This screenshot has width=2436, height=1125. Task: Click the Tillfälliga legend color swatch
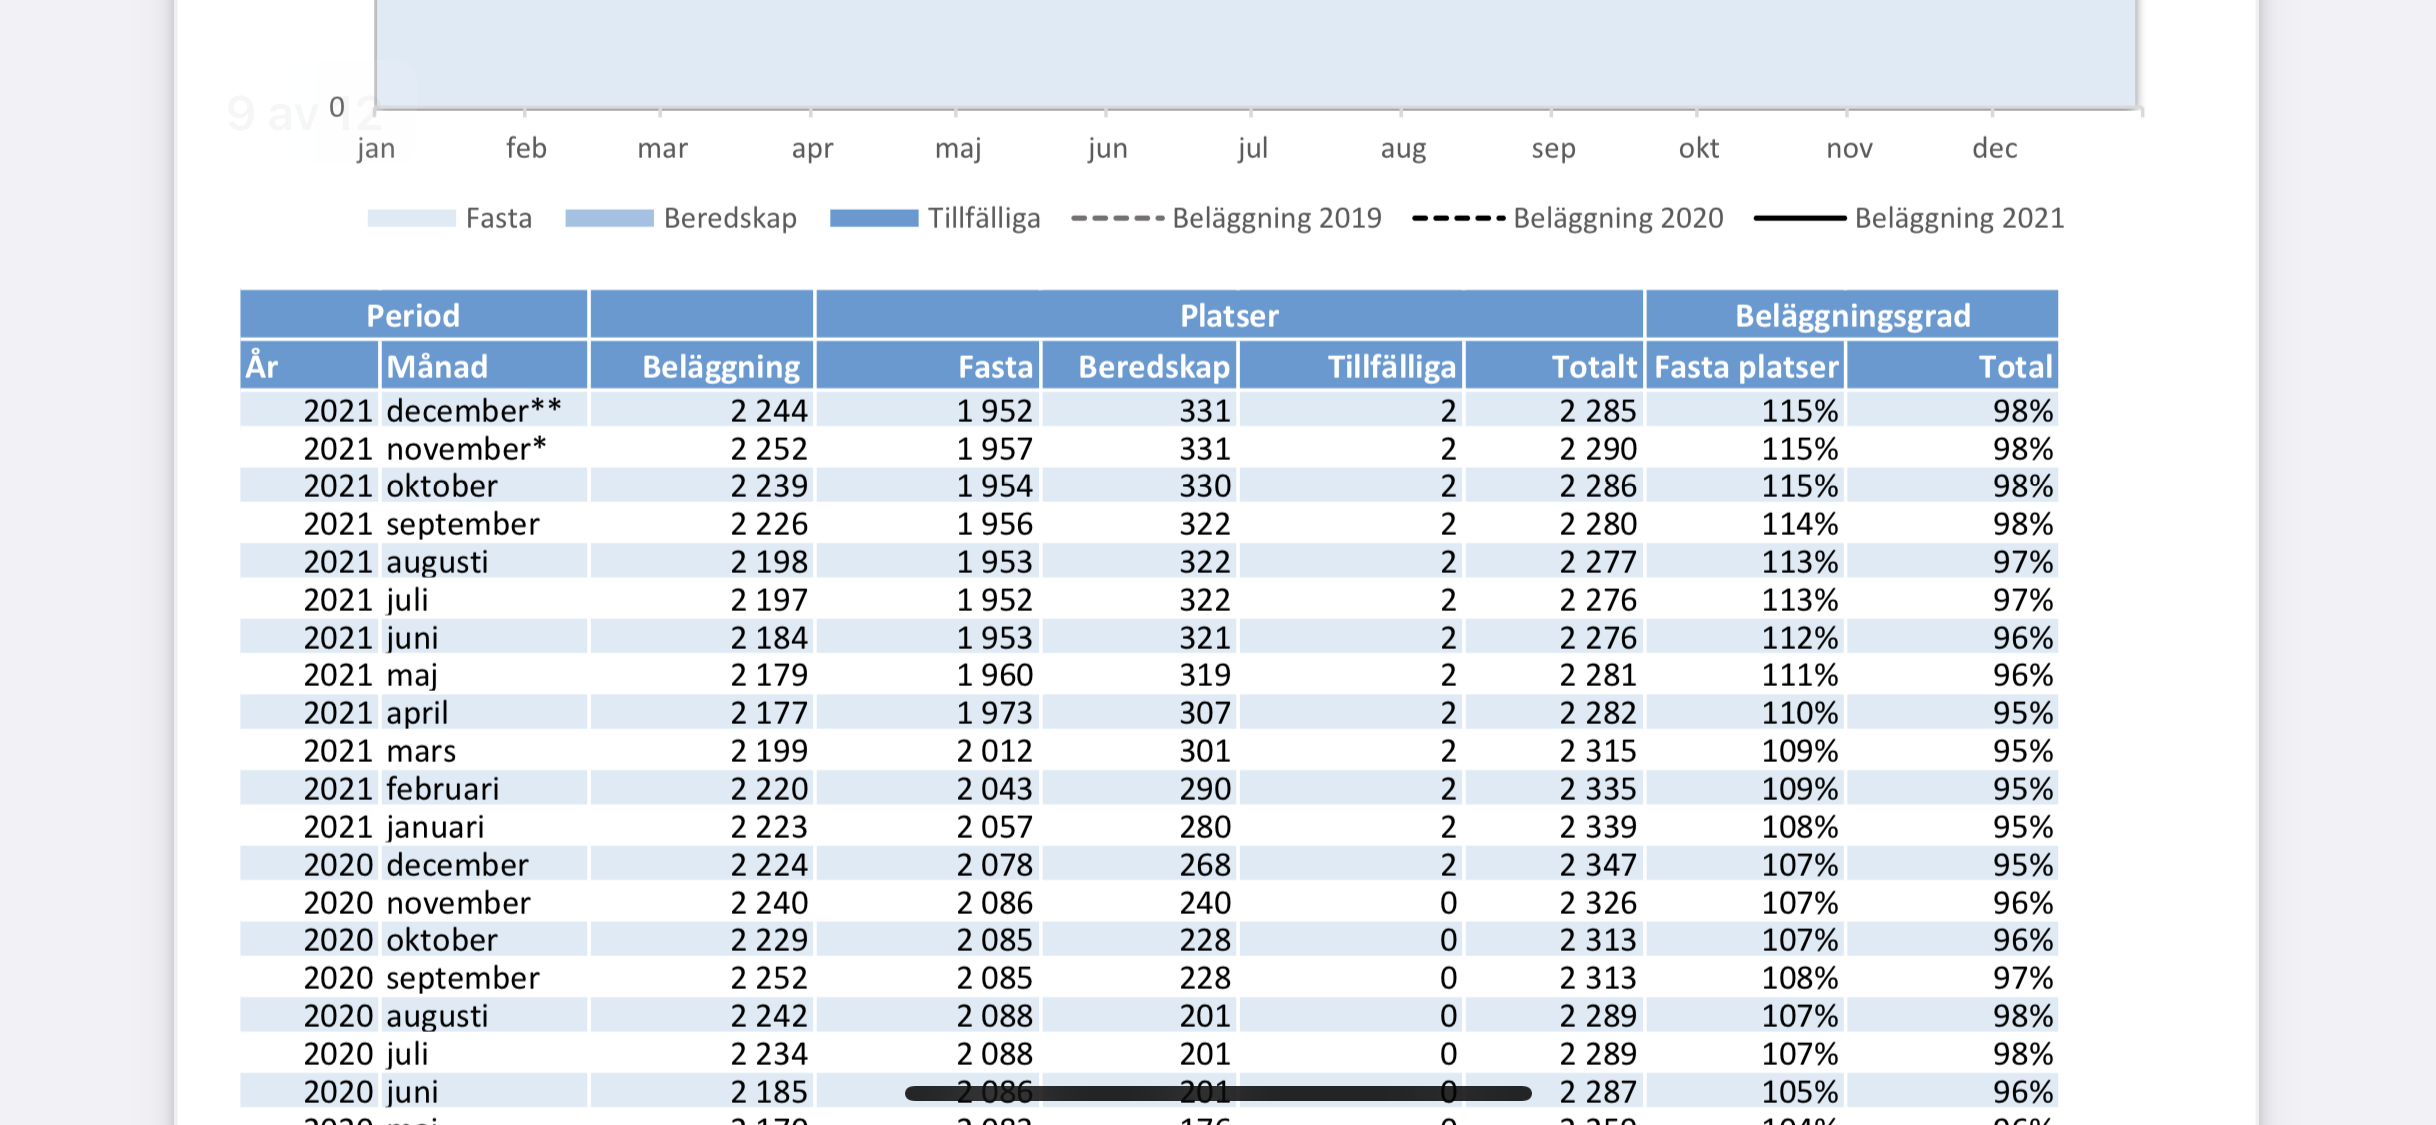point(874,218)
